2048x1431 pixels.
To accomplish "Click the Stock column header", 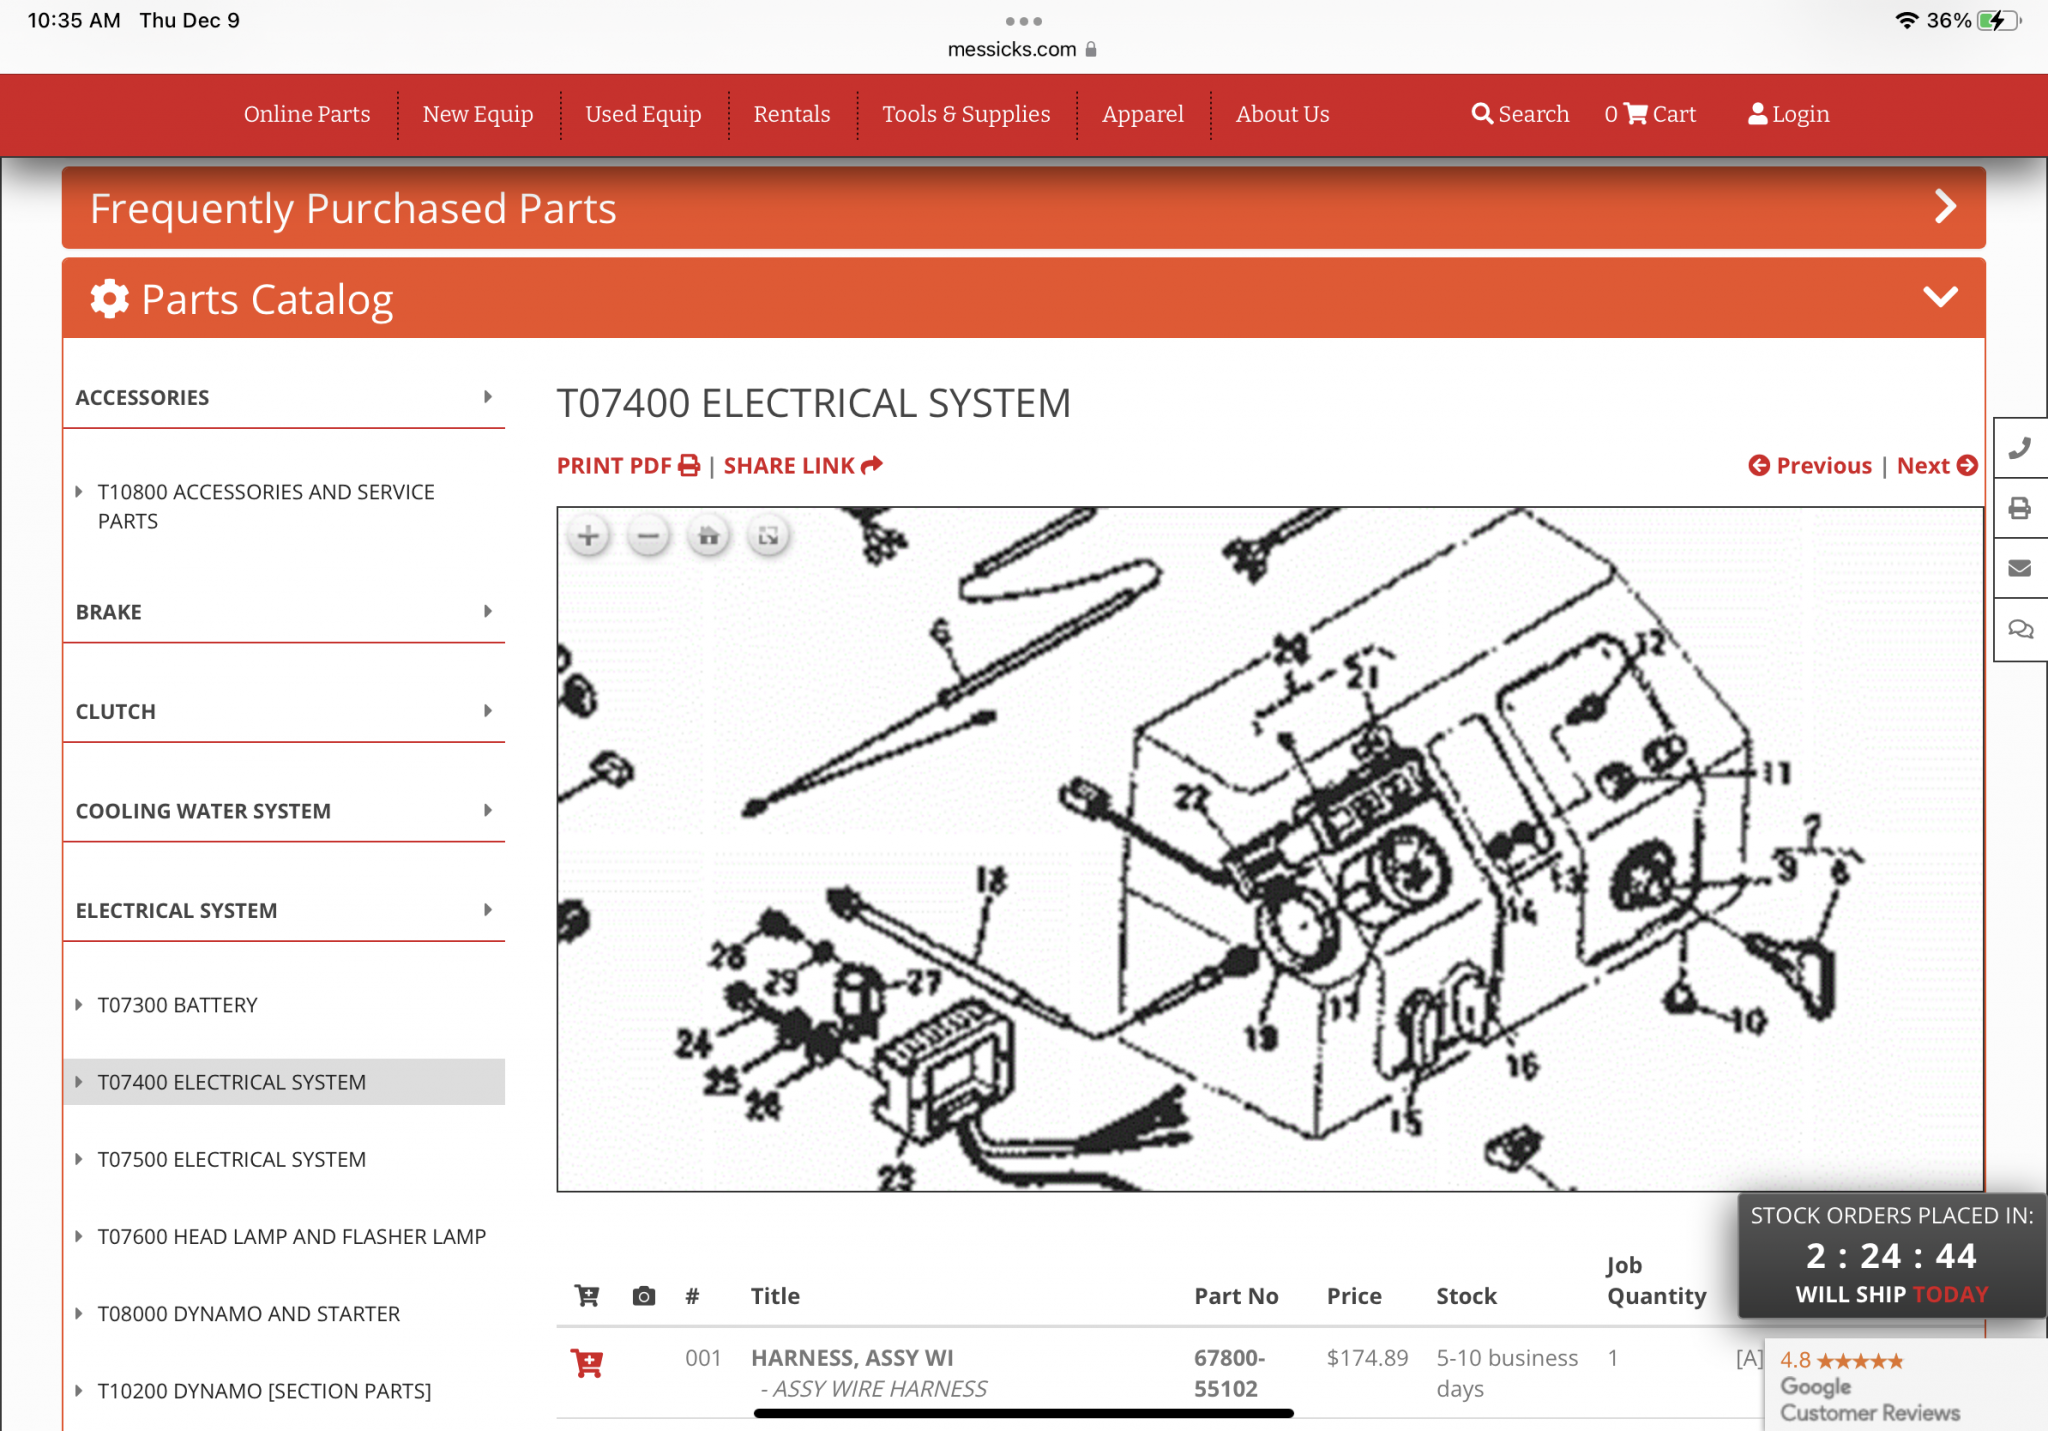I will (x=1466, y=1296).
